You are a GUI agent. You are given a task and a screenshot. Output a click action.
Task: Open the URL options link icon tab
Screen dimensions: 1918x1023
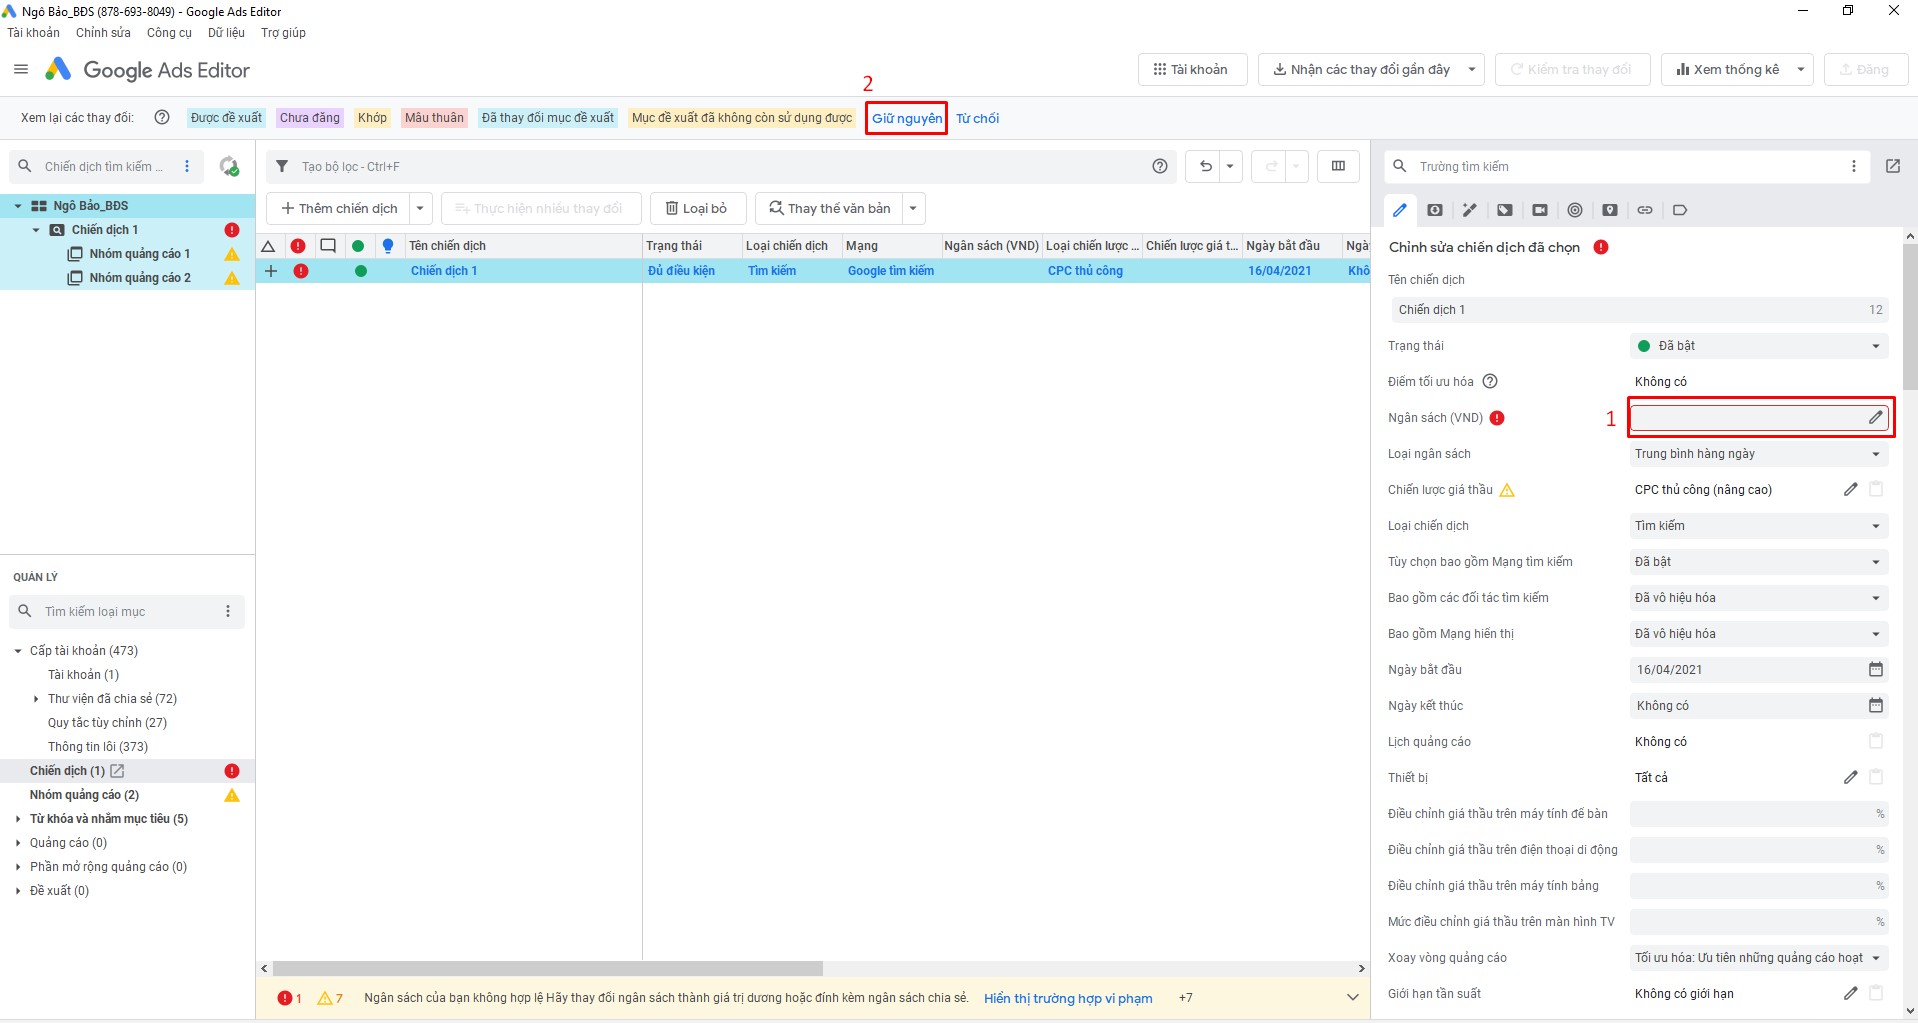(x=1644, y=210)
